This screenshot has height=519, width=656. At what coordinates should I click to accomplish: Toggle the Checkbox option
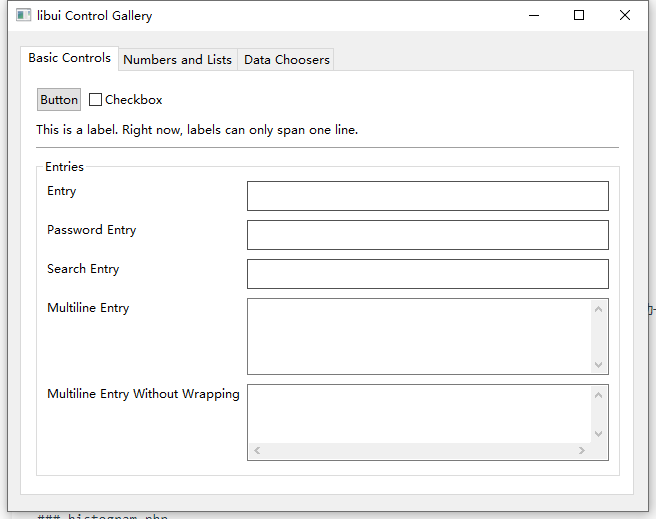96,100
